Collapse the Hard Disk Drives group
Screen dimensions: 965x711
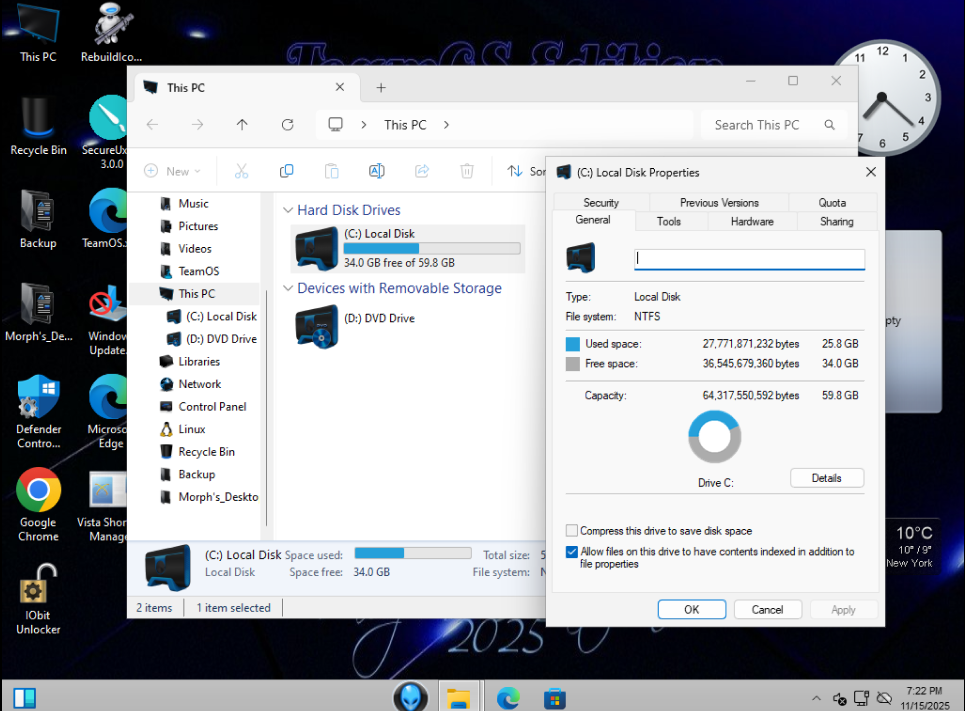288,211
